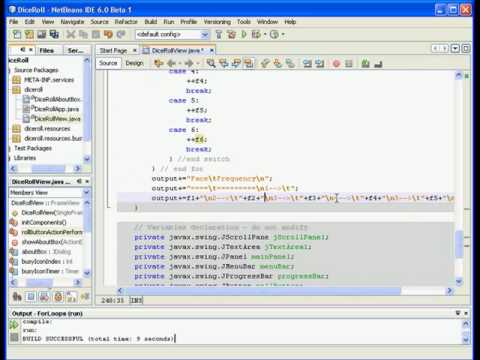Click the Clean and Build icon
Viewport: 480px width, 360px height.
click(x=231, y=34)
